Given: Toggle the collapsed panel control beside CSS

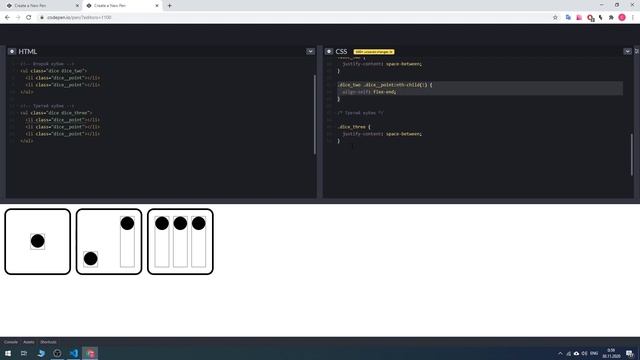Looking at the screenshot, I should 637,51.
